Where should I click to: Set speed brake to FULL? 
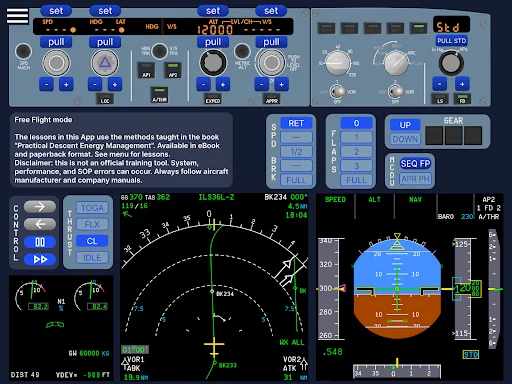296,180
